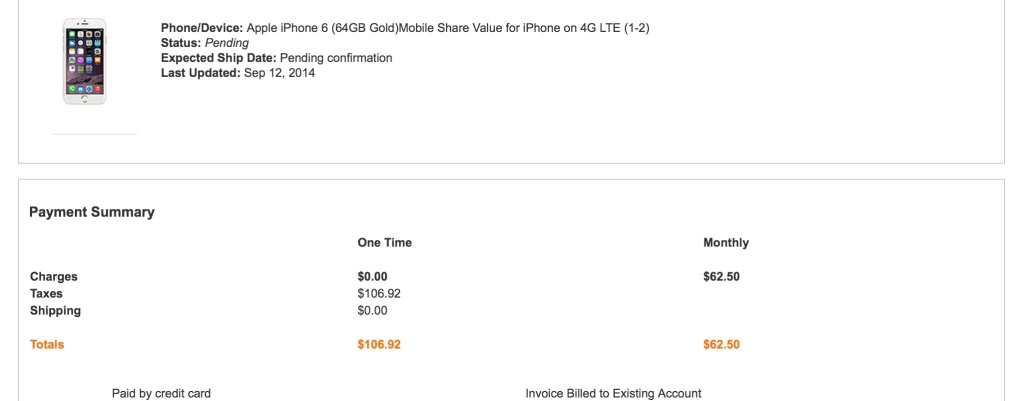The height and width of the screenshot is (401, 1023).
Task: Click the orange Totals label
Action: point(47,345)
